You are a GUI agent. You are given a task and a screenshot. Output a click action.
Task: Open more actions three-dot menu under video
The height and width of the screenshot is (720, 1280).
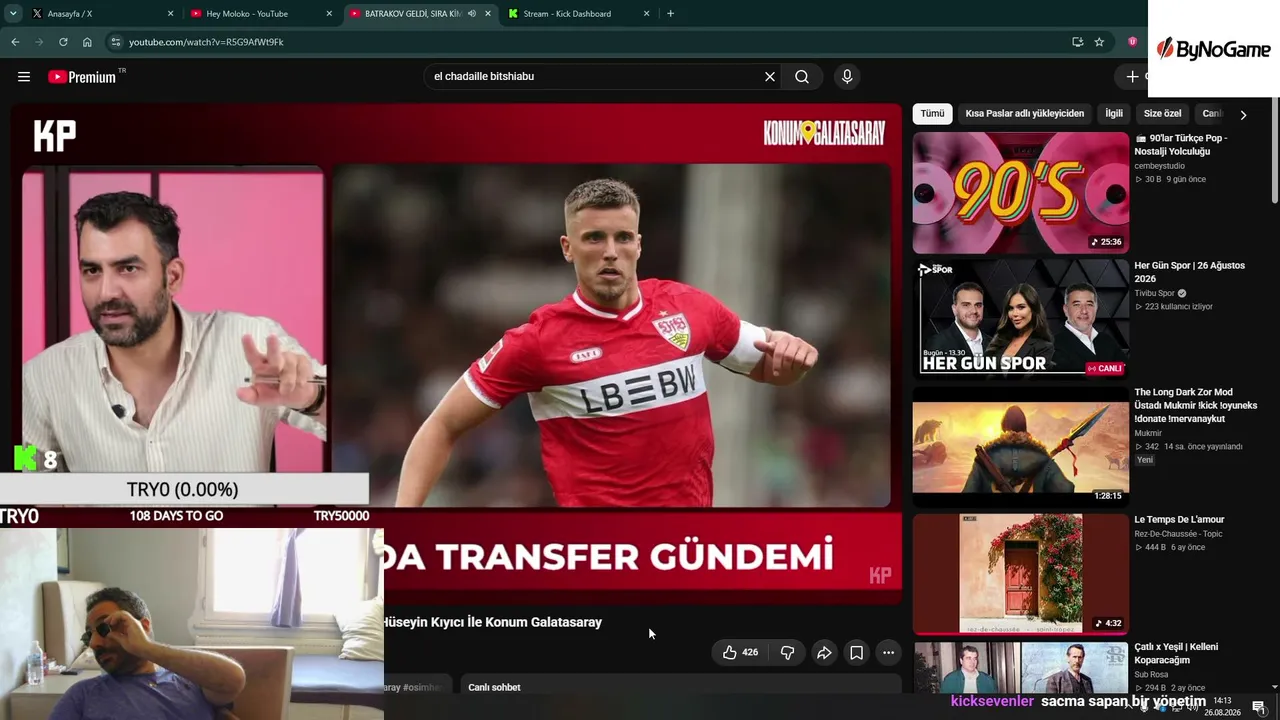tap(888, 653)
